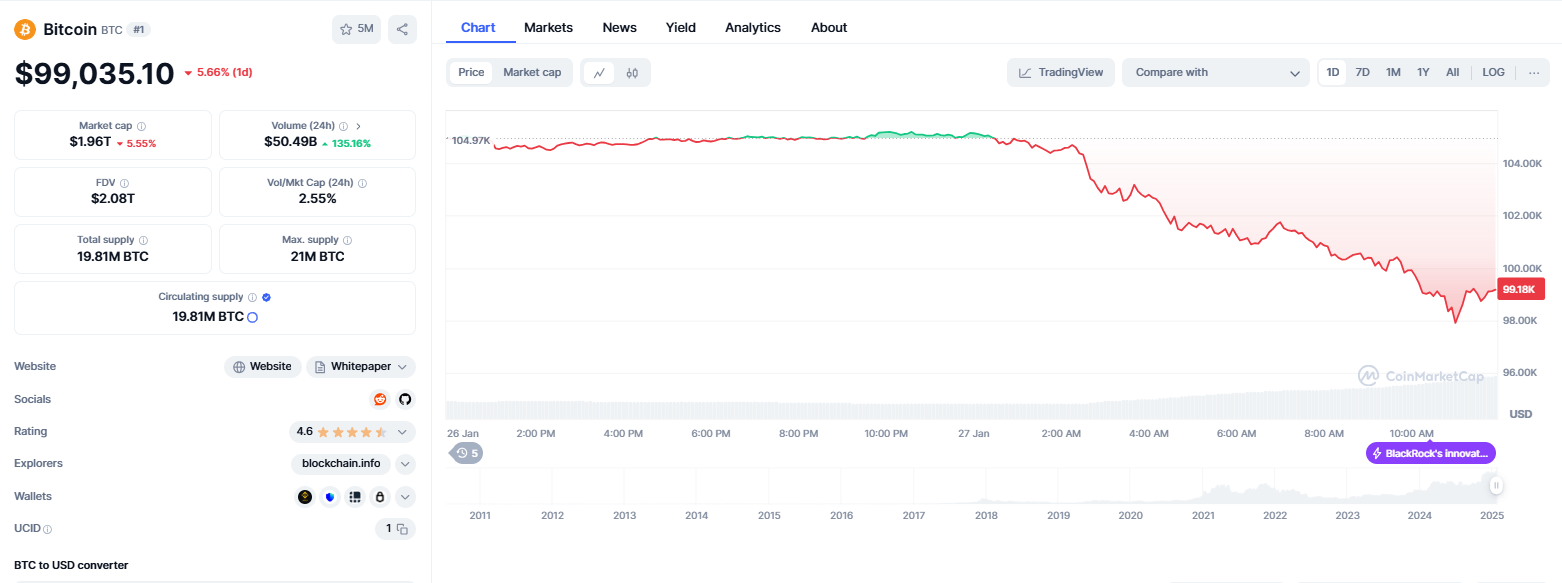Expand the Whitepaper dropdown
1562x583 pixels.
coord(361,367)
